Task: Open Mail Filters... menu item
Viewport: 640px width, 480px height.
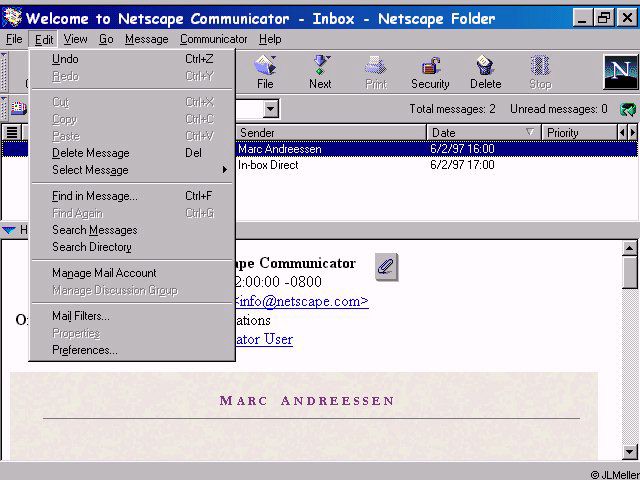Action: point(132,316)
